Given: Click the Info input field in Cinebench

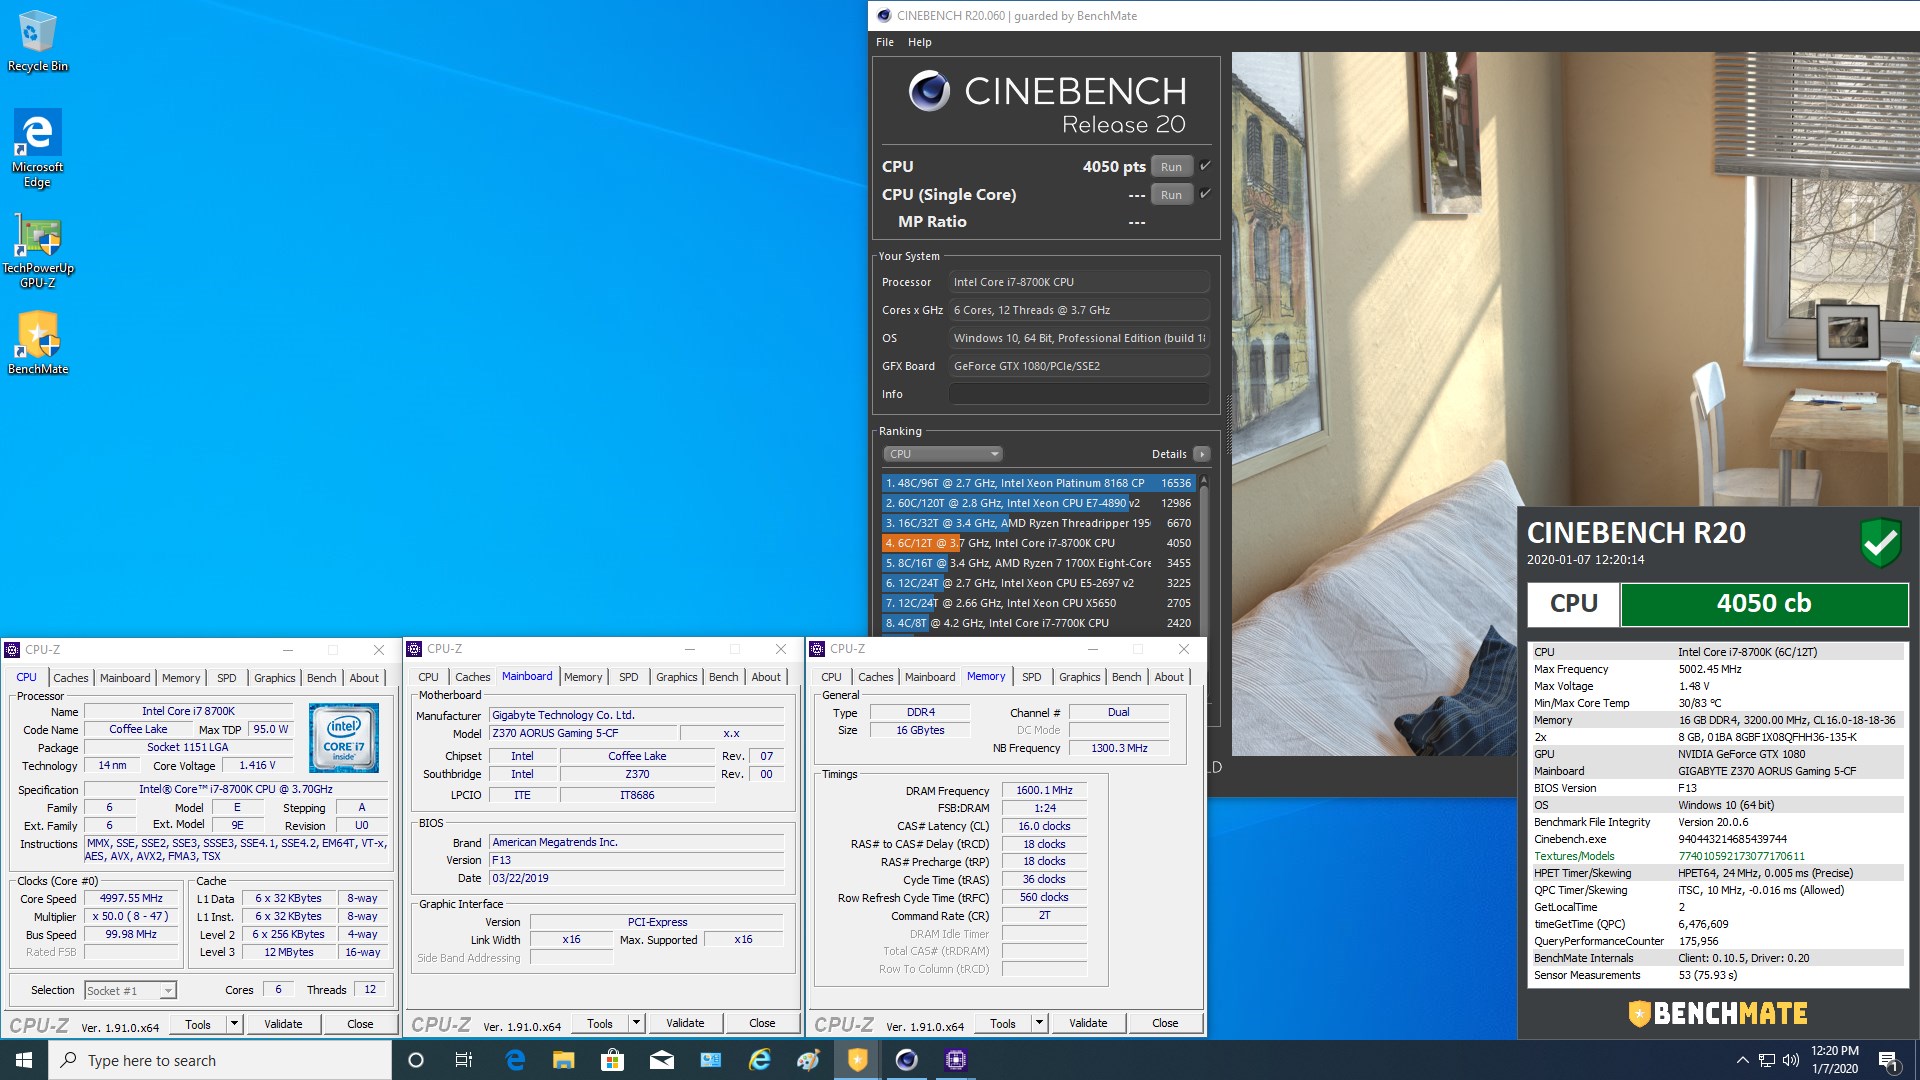Looking at the screenshot, I should point(1079,394).
